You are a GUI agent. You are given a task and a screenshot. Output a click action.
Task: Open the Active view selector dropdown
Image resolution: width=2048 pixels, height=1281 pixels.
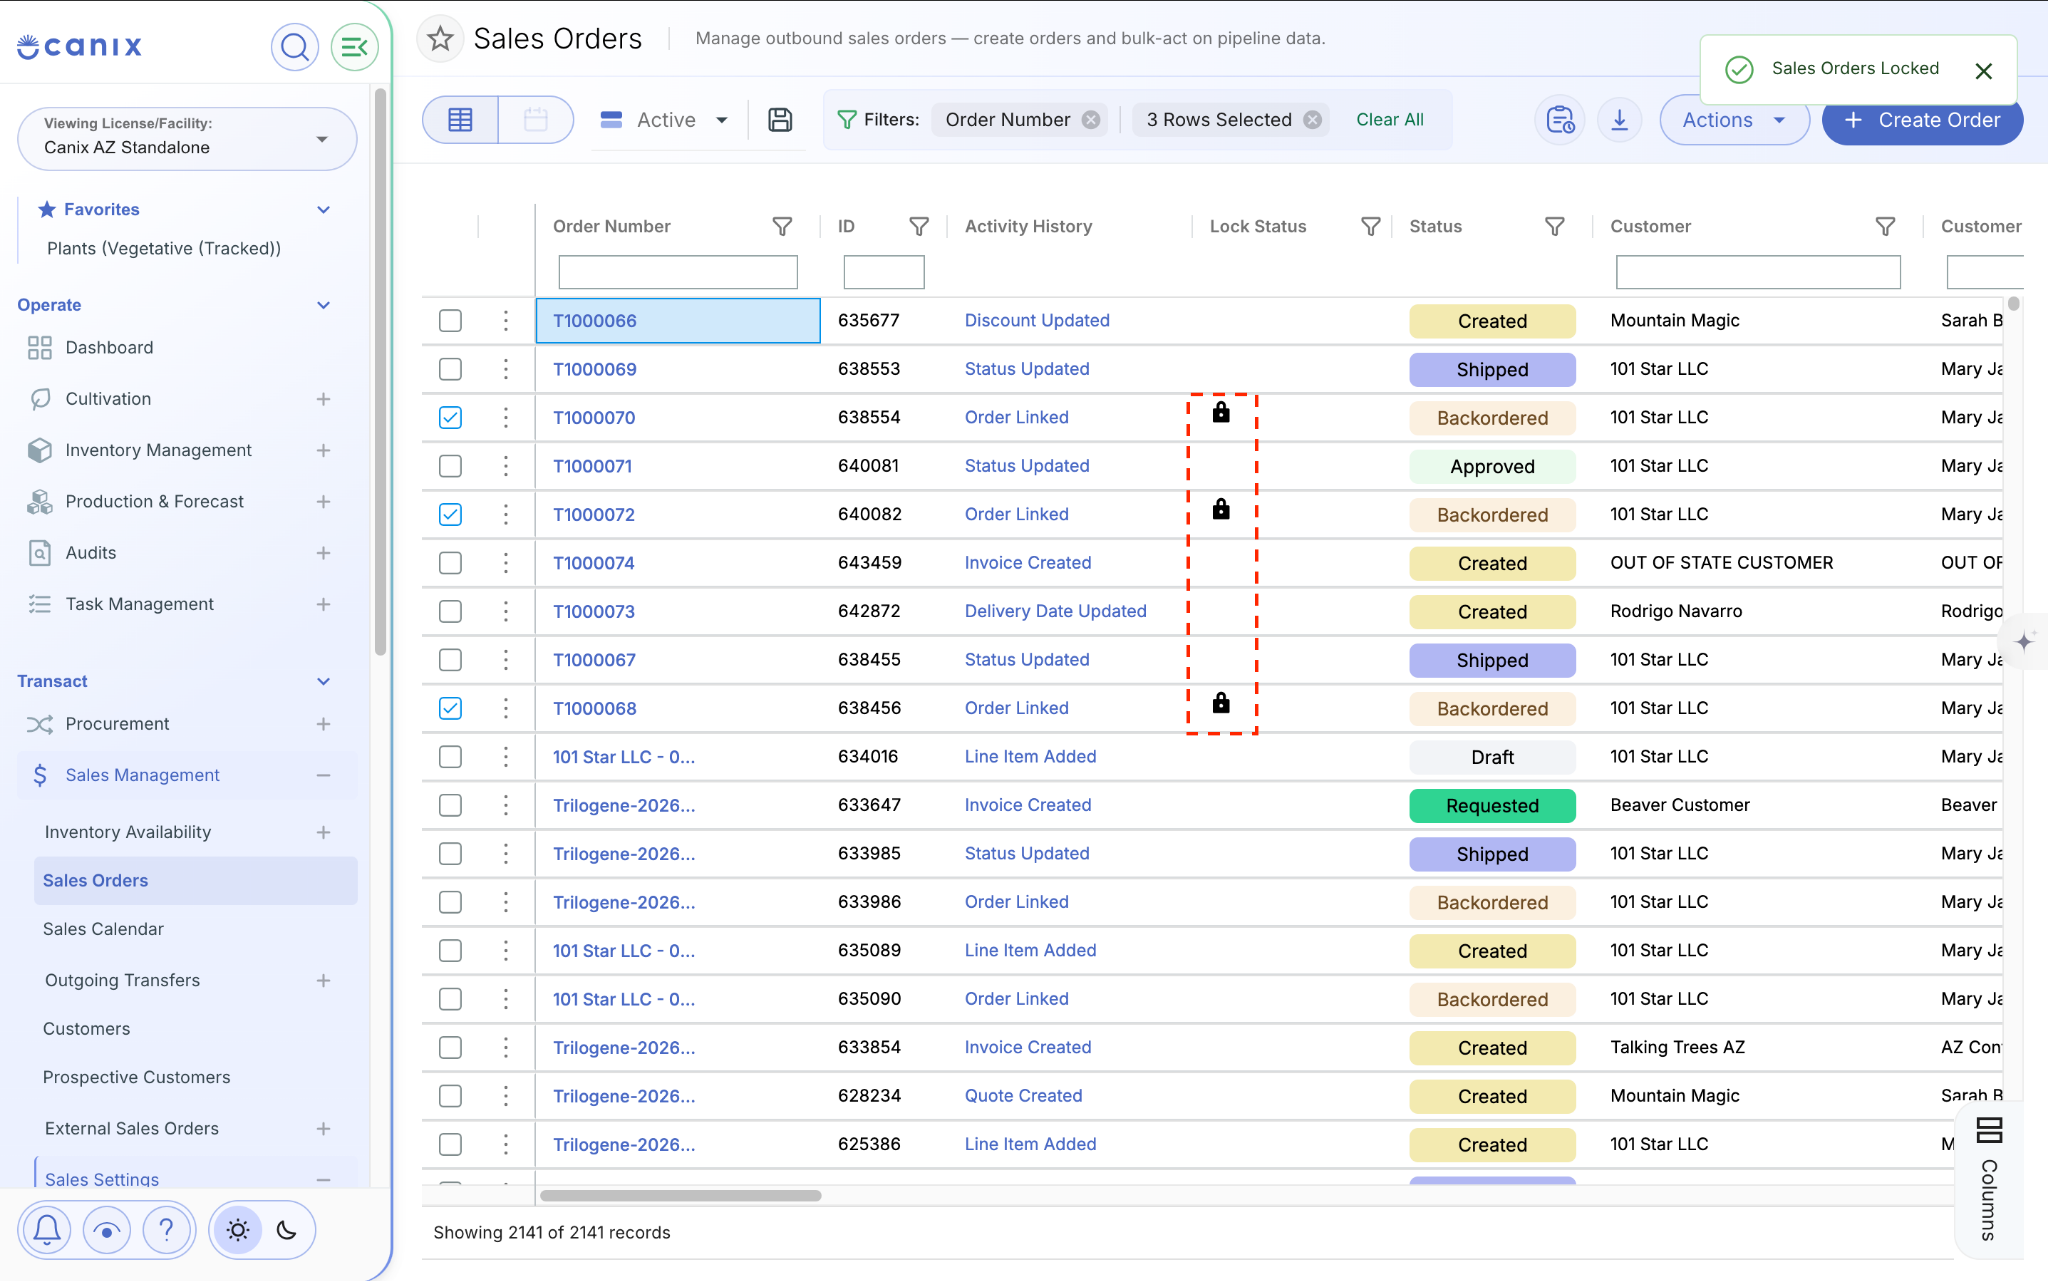pos(665,120)
